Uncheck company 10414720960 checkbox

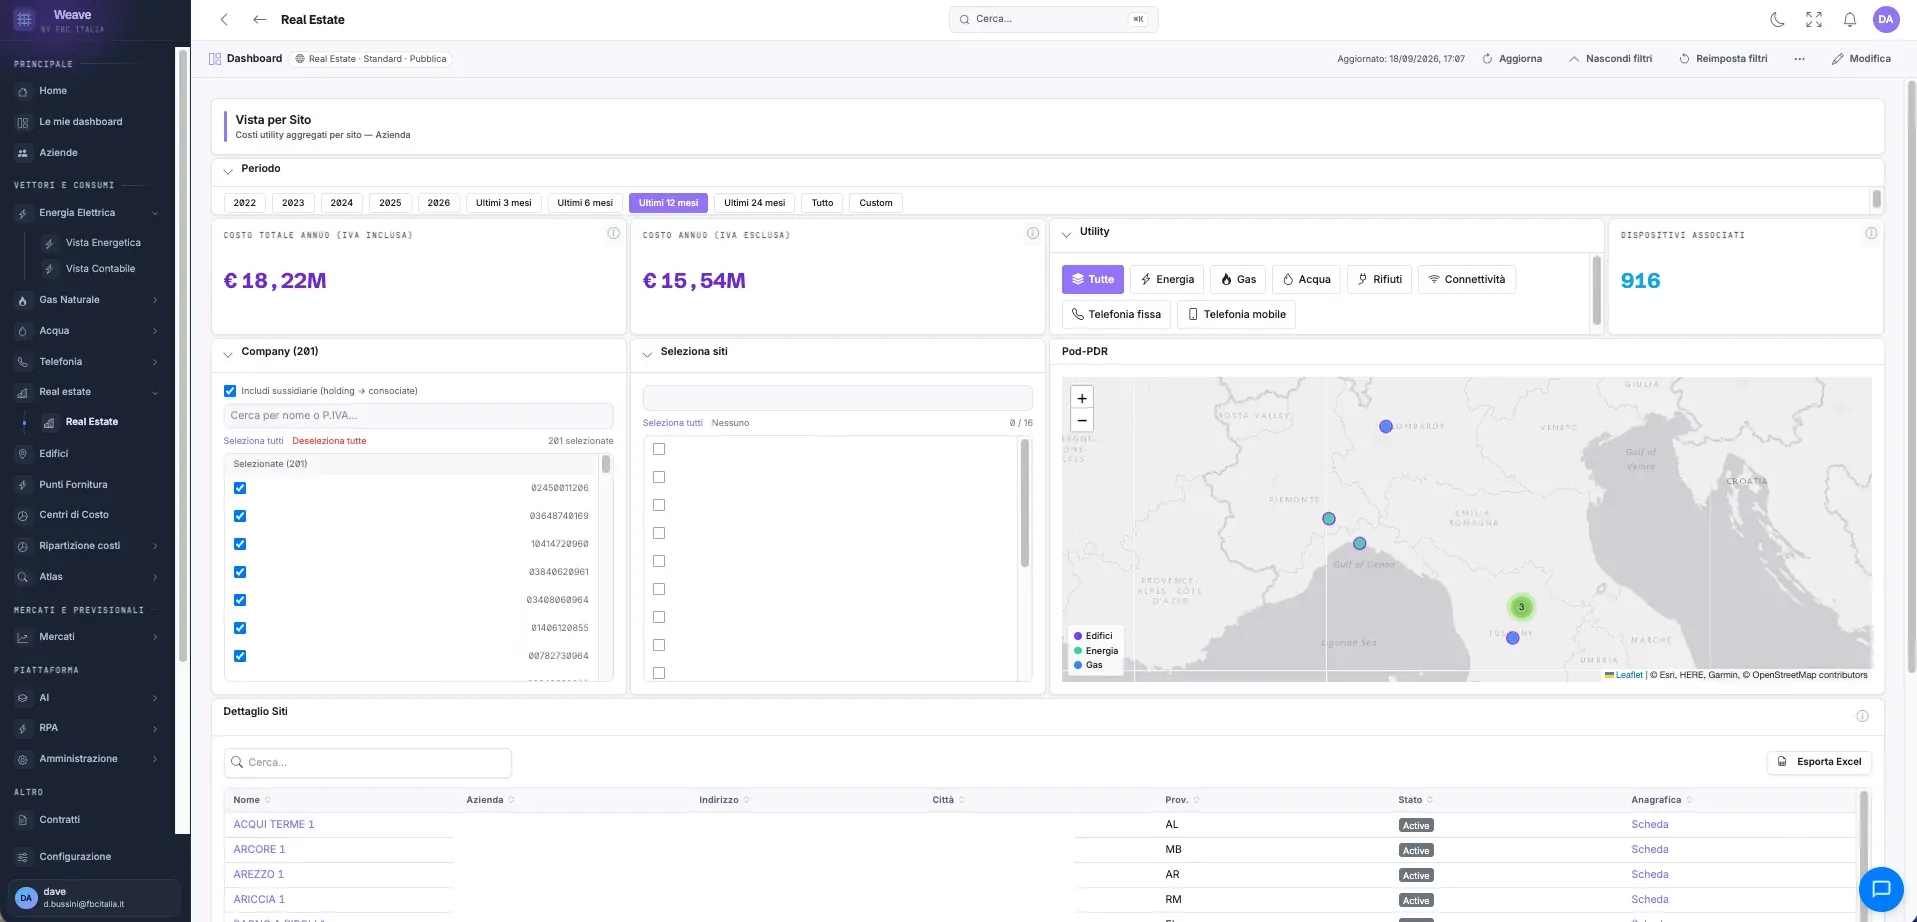pos(240,544)
